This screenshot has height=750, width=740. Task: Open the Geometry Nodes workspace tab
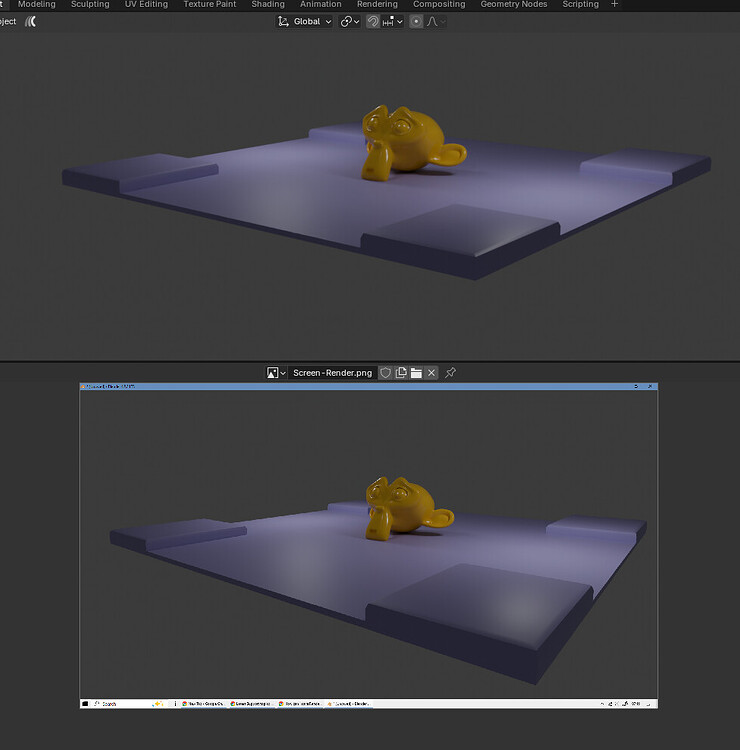513,4
